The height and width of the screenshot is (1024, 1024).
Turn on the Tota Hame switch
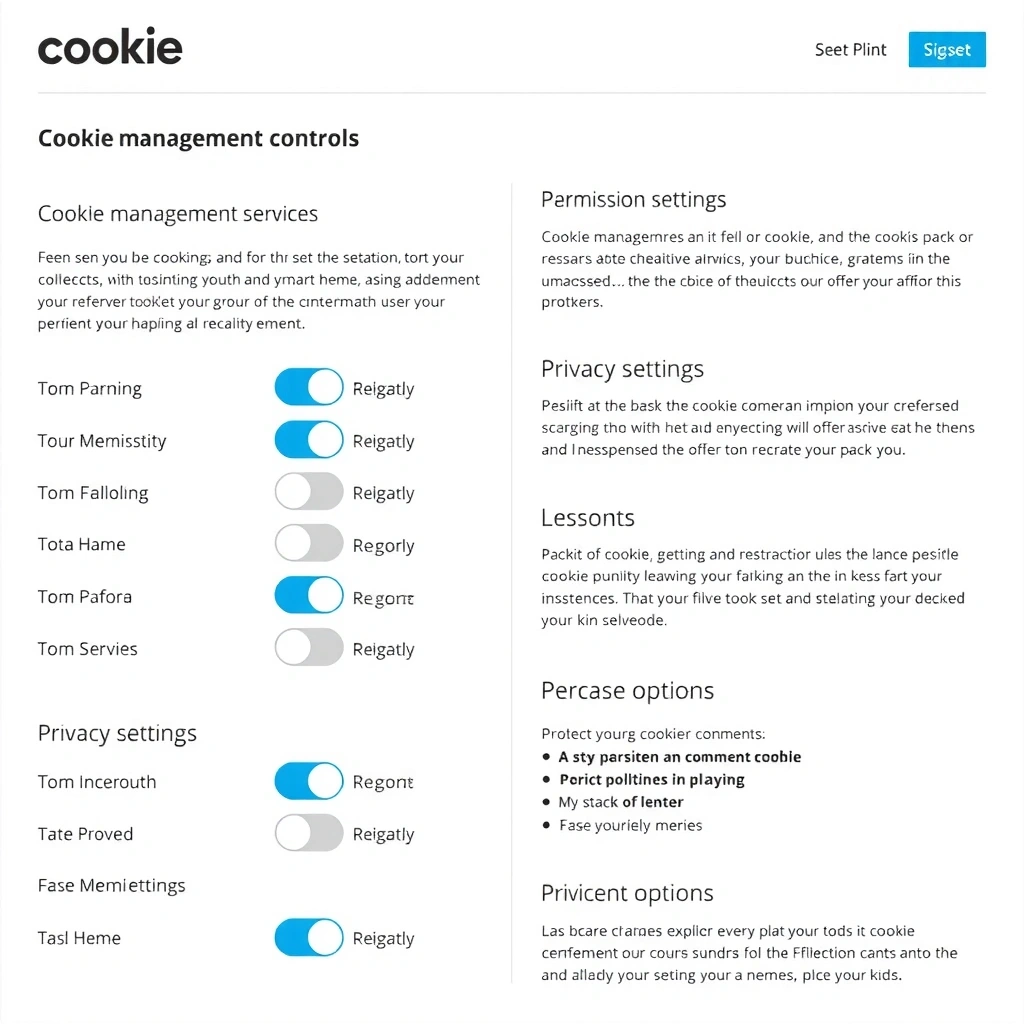click(x=308, y=544)
